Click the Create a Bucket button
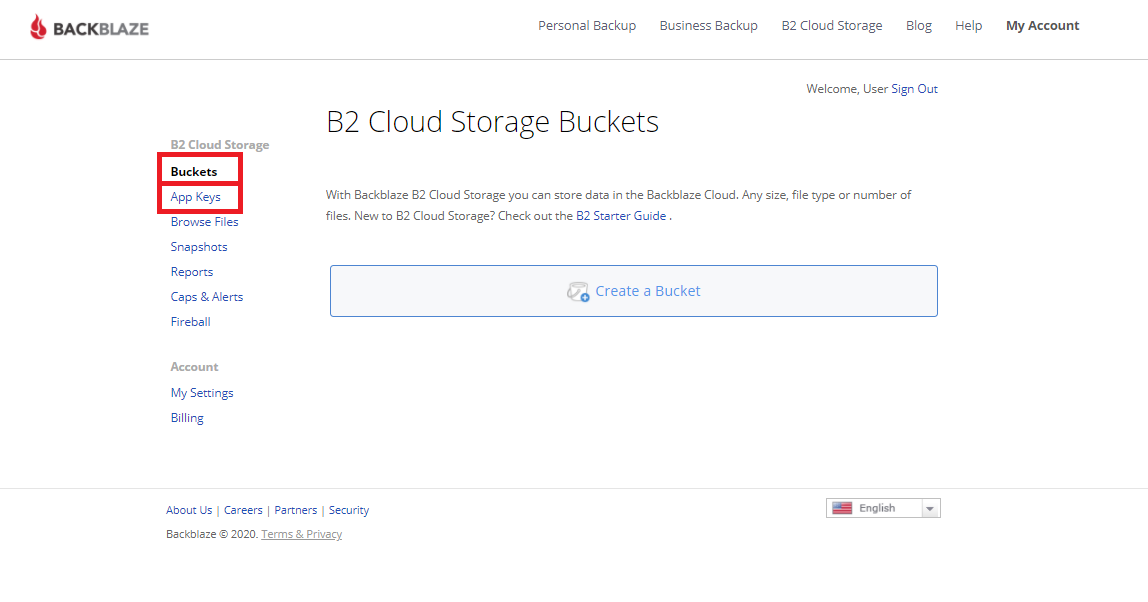1148x602 pixels. pos(634,291)
